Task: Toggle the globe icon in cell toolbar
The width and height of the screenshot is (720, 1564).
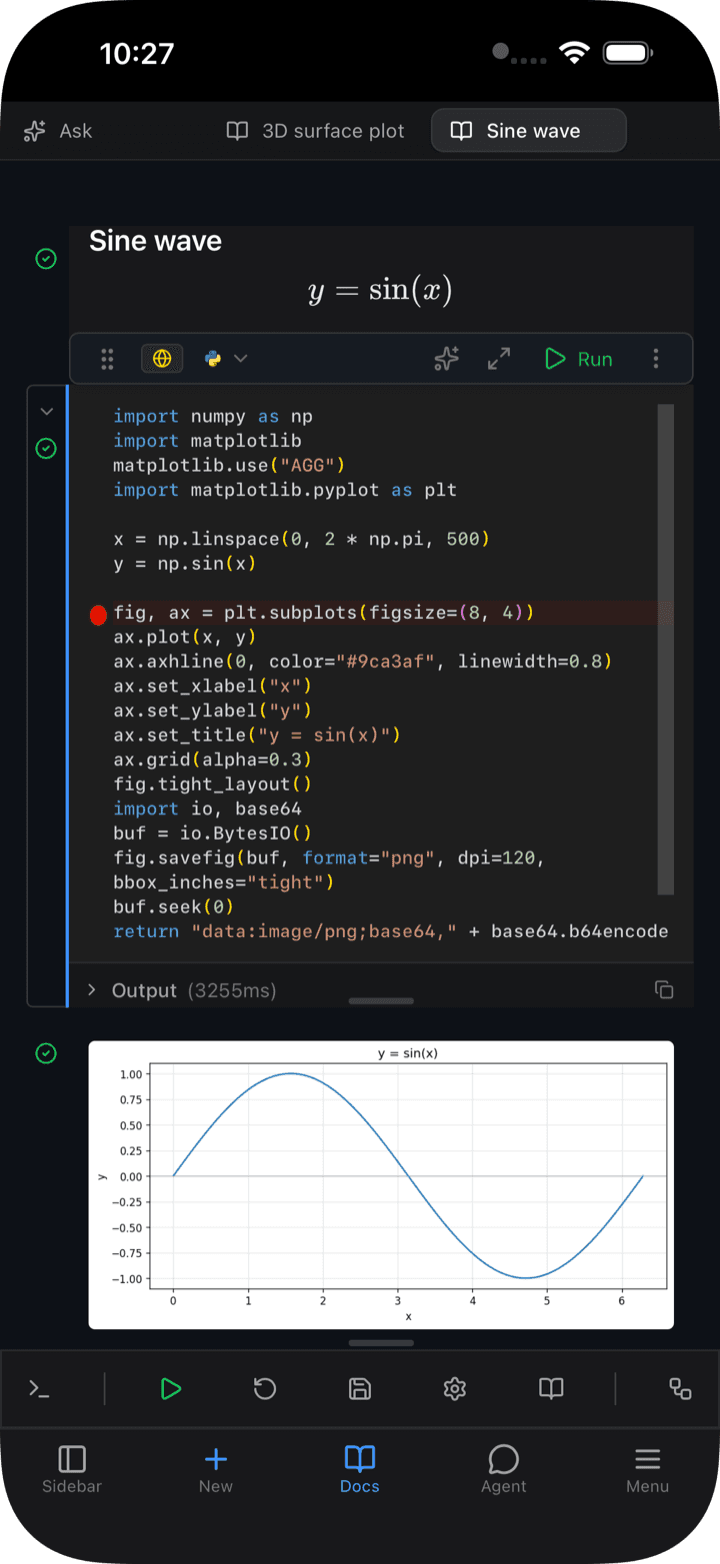Action: tap(162, 359)
